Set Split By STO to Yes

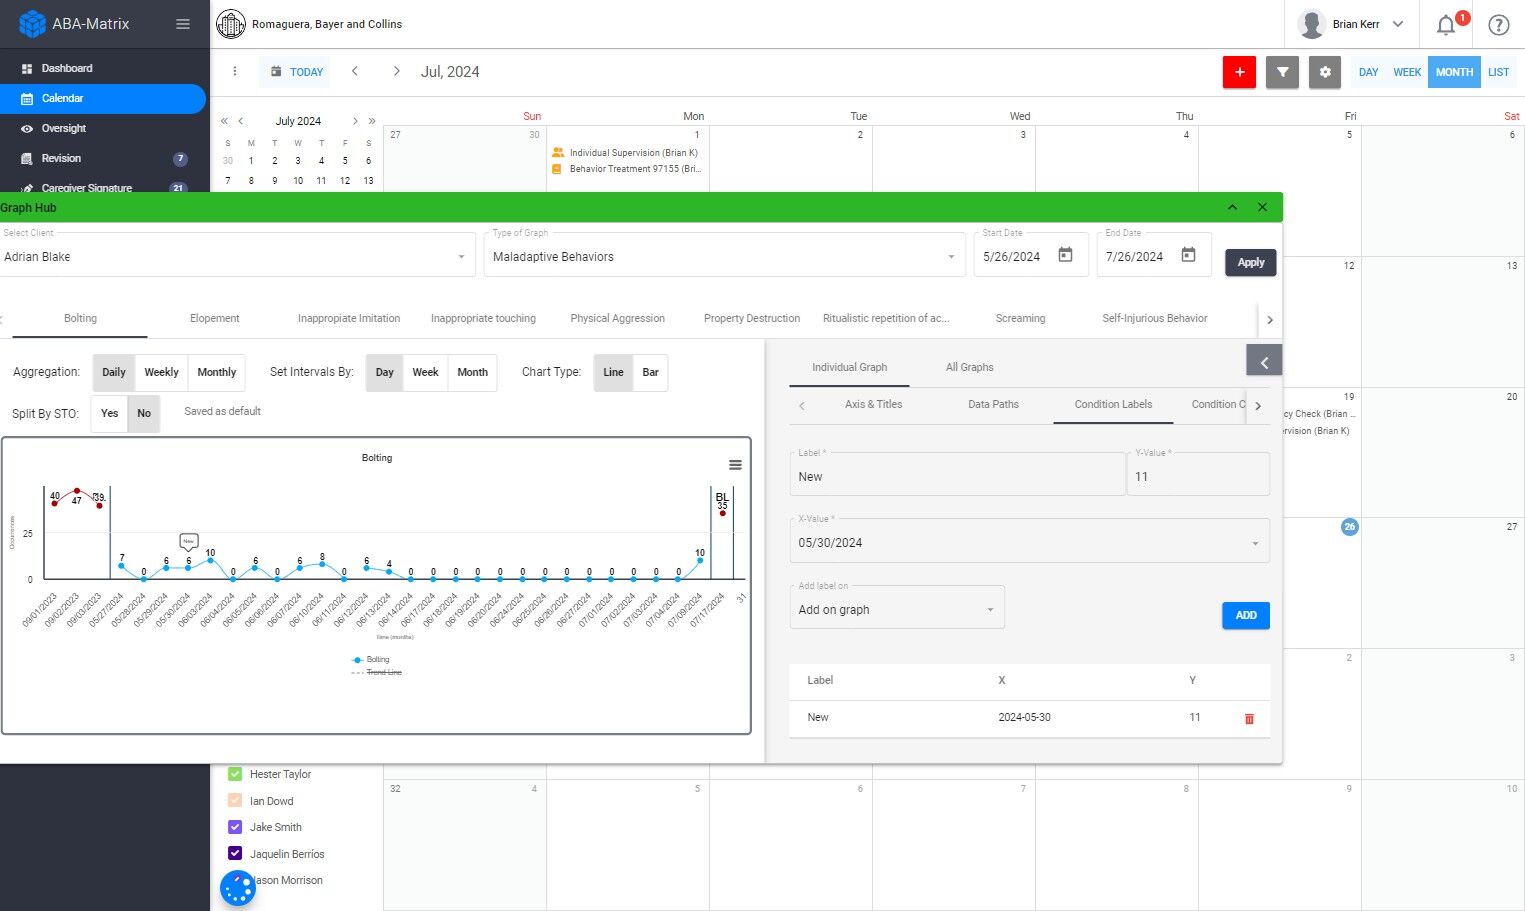click(108, 413)
